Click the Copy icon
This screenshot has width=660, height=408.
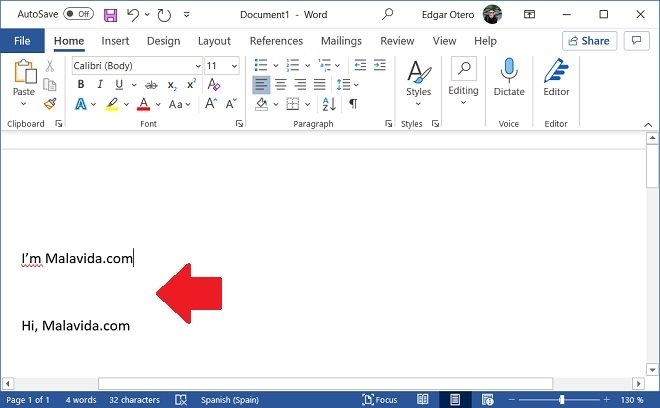(50, 85)
